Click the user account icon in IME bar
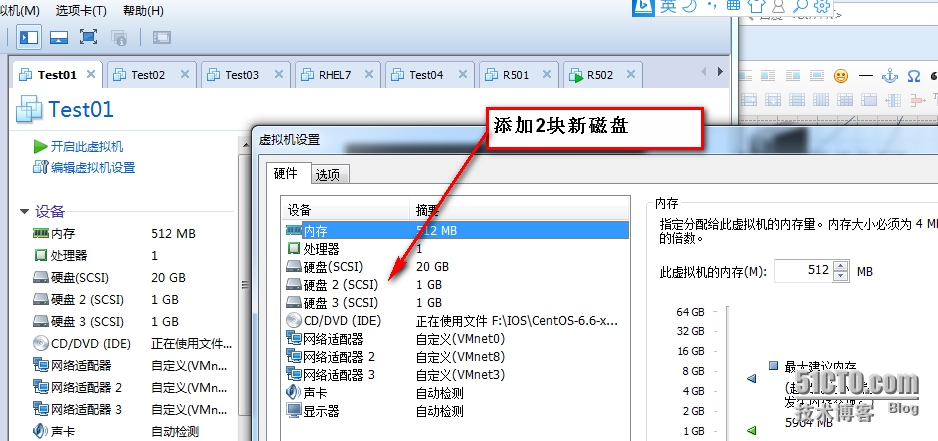Screen dimensions: 938x441 click(x=778, y=6)
